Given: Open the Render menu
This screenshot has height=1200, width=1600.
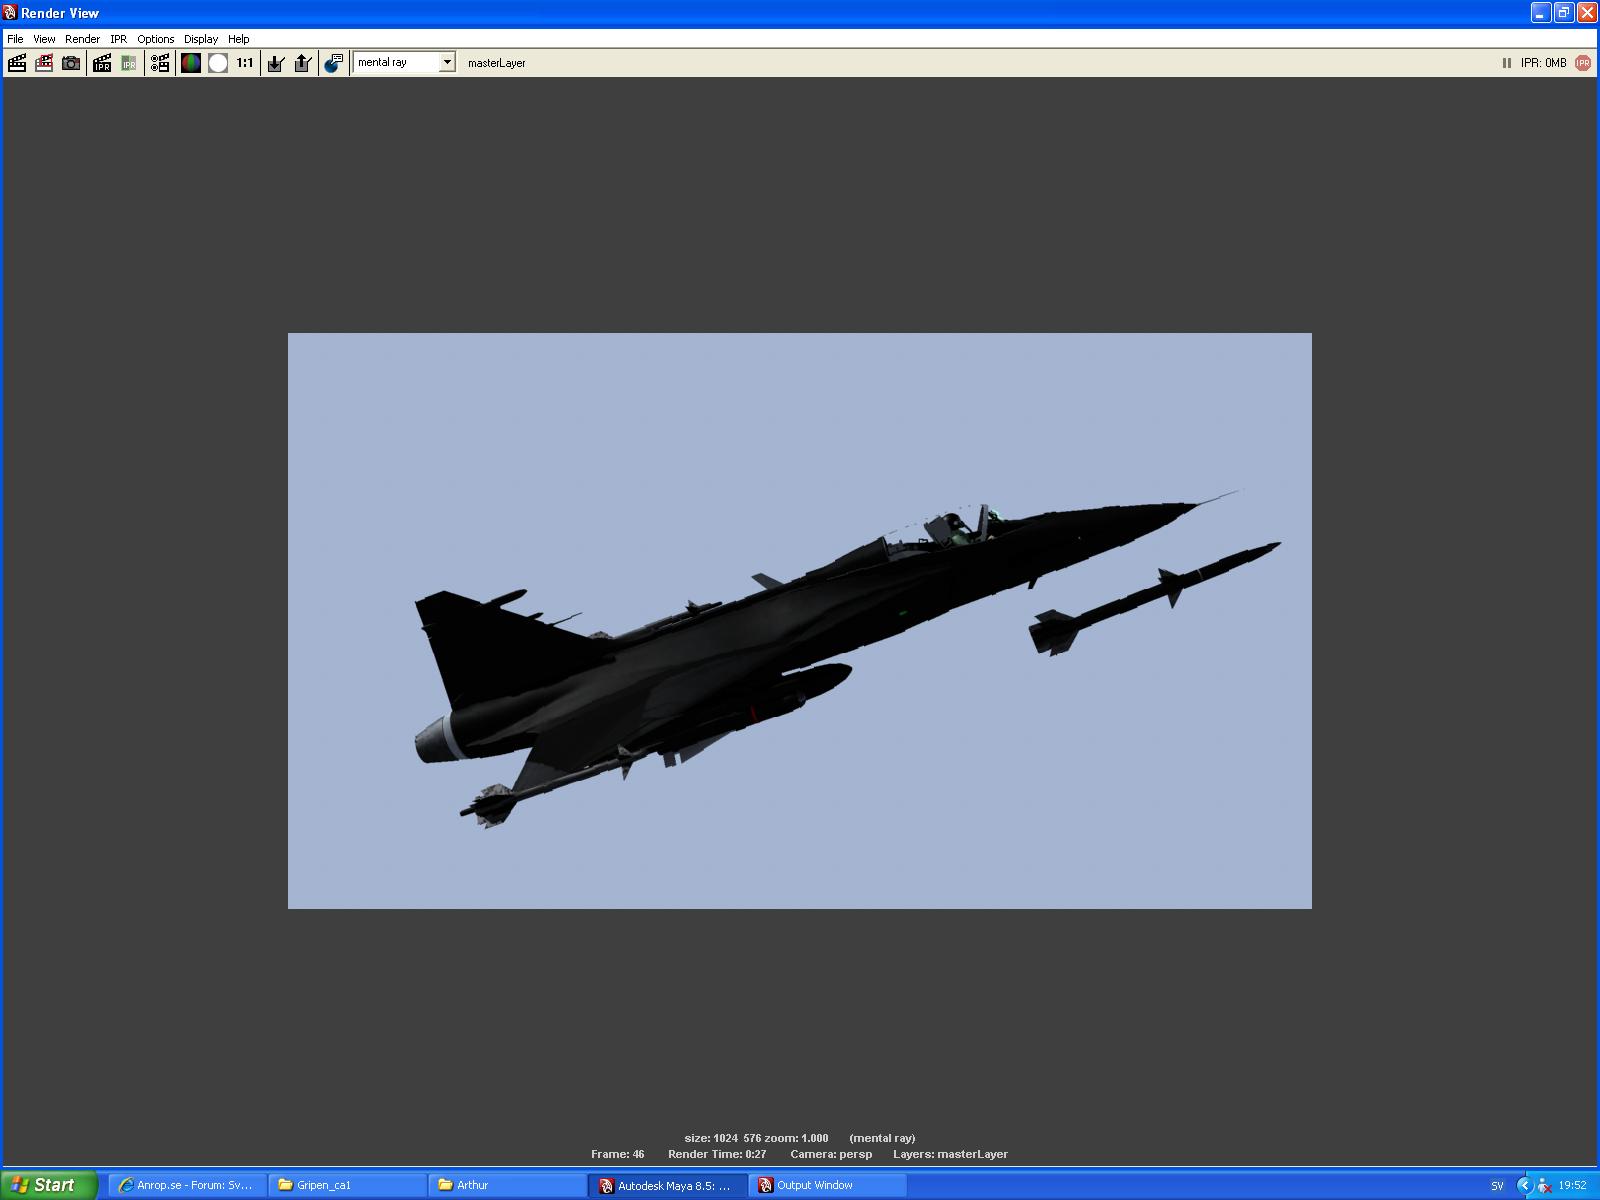Looking at the screenshot, I should pos(82,39).
